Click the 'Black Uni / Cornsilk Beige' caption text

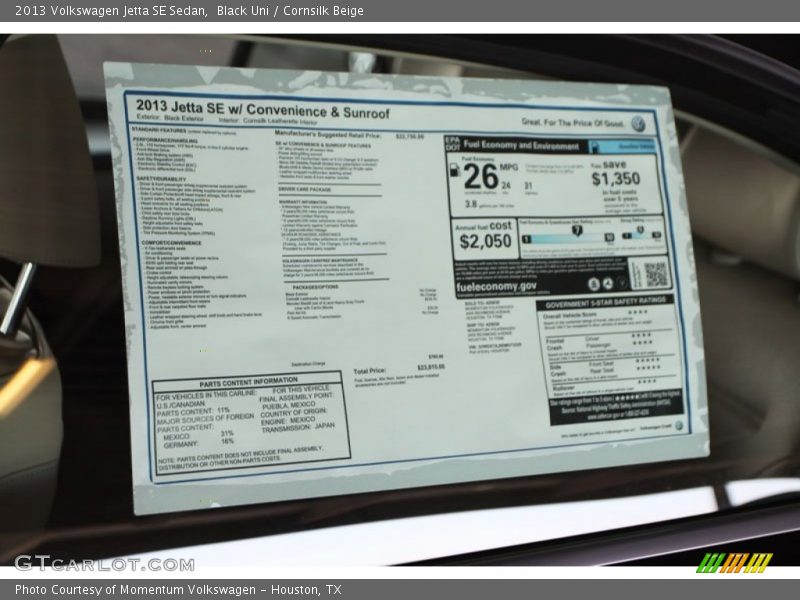point(290,10)
